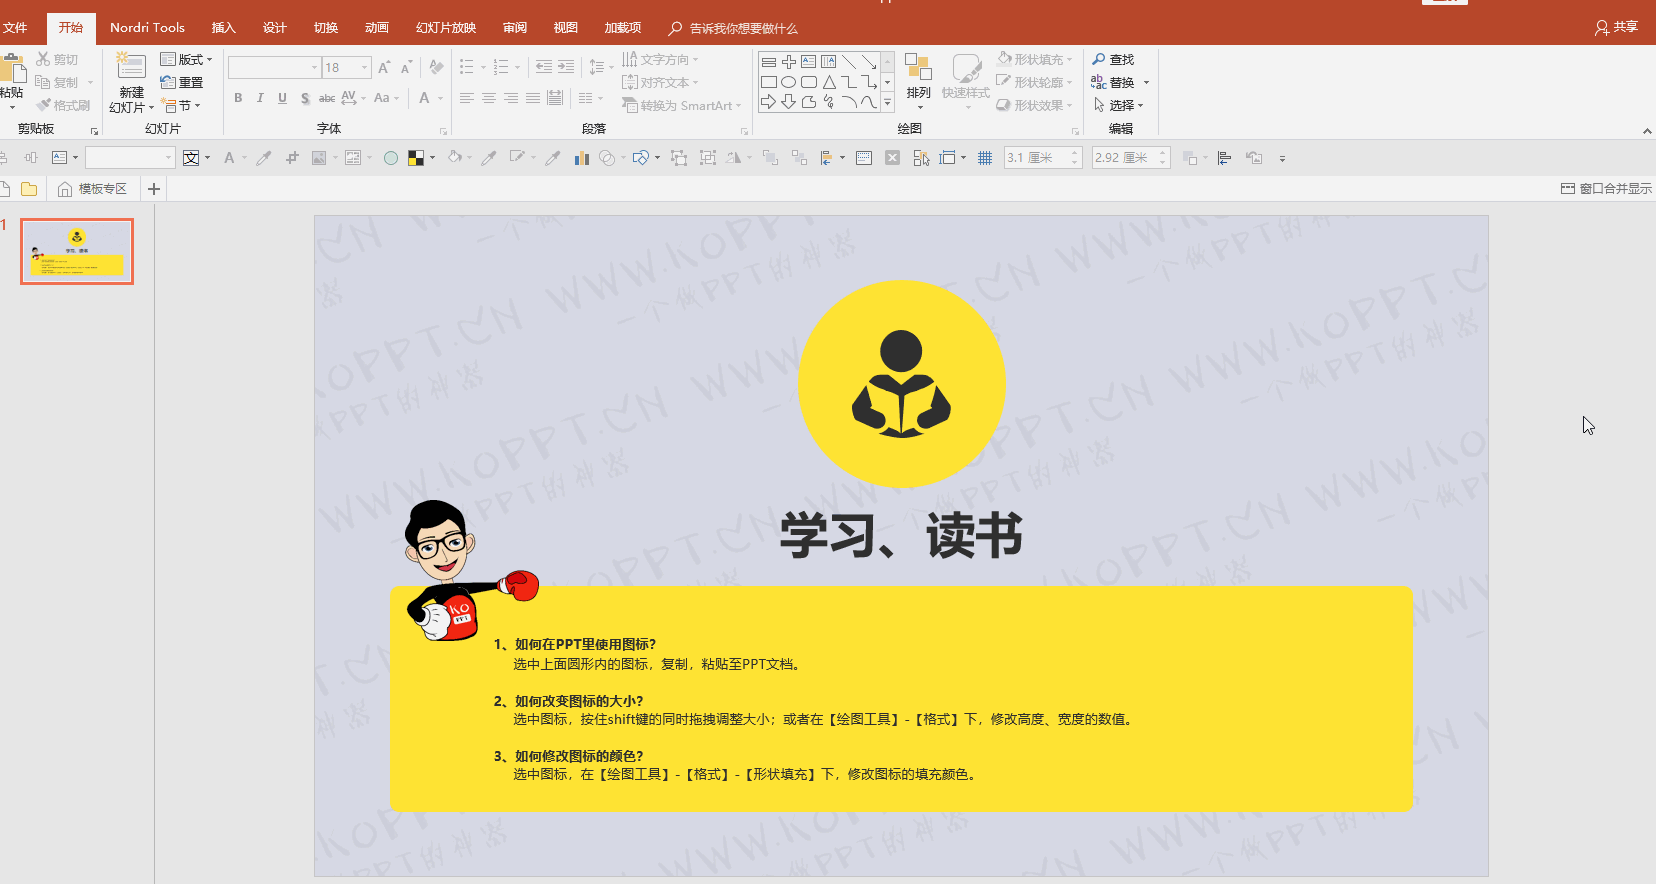Switch to Slide Show (幻灯片放映) tab
This screenshot has height=884, width=1656.
tap(446, 28)
